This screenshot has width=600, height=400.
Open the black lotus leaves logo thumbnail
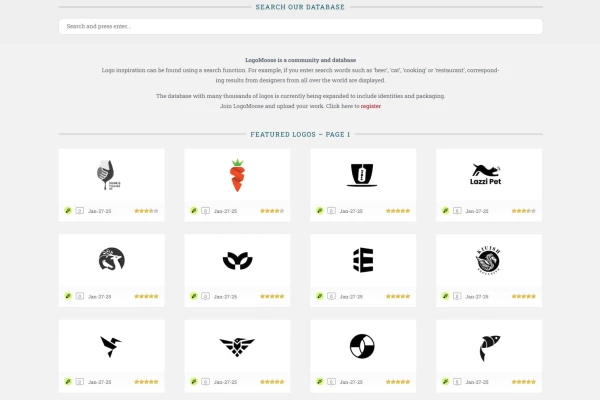coord(237,261)
